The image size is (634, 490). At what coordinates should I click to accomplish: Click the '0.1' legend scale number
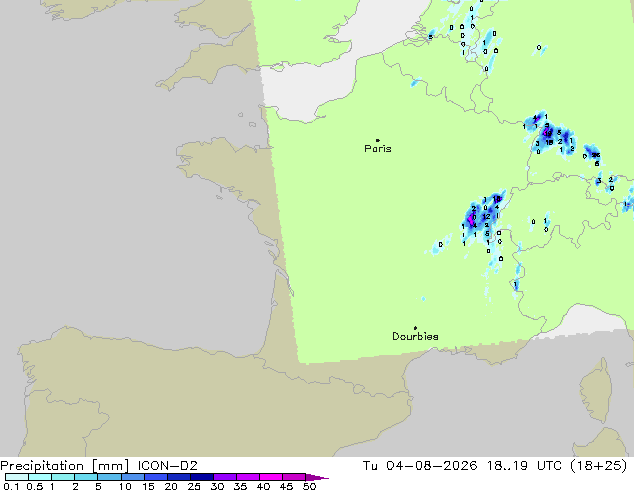pyautogui.click(x=11, y=486)
